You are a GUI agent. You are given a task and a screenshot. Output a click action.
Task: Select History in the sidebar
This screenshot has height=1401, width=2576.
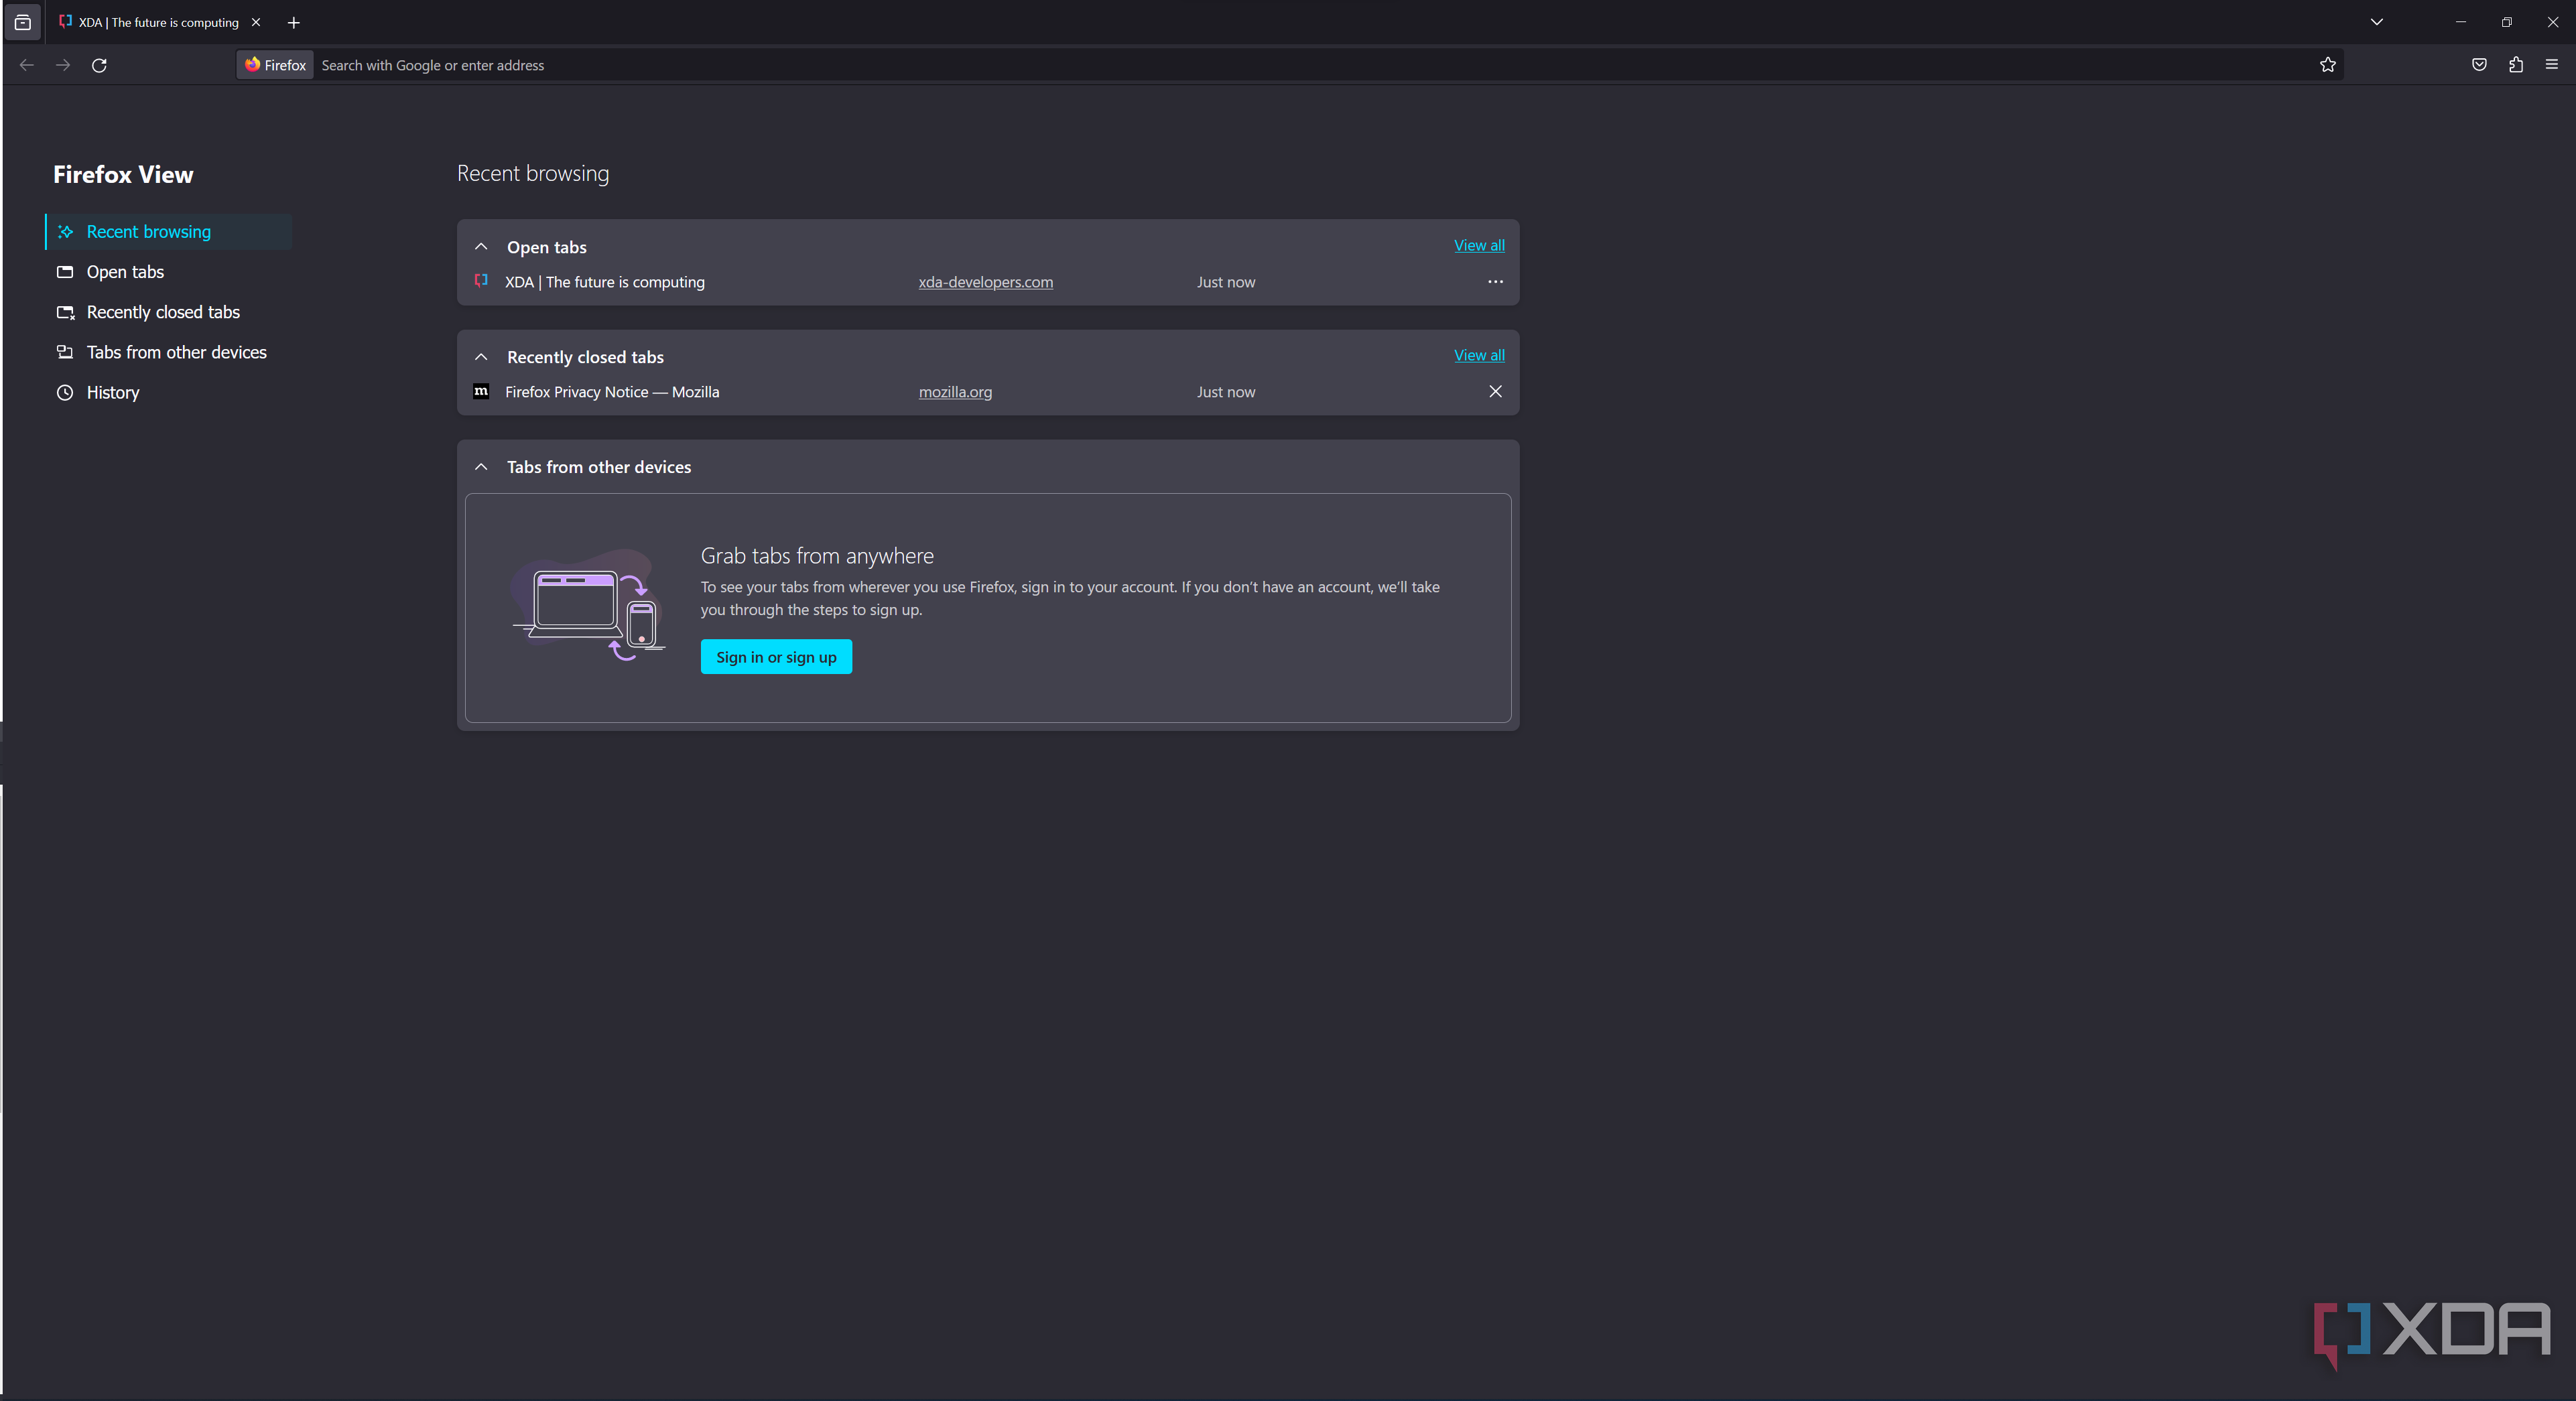(x=168, y=392)
